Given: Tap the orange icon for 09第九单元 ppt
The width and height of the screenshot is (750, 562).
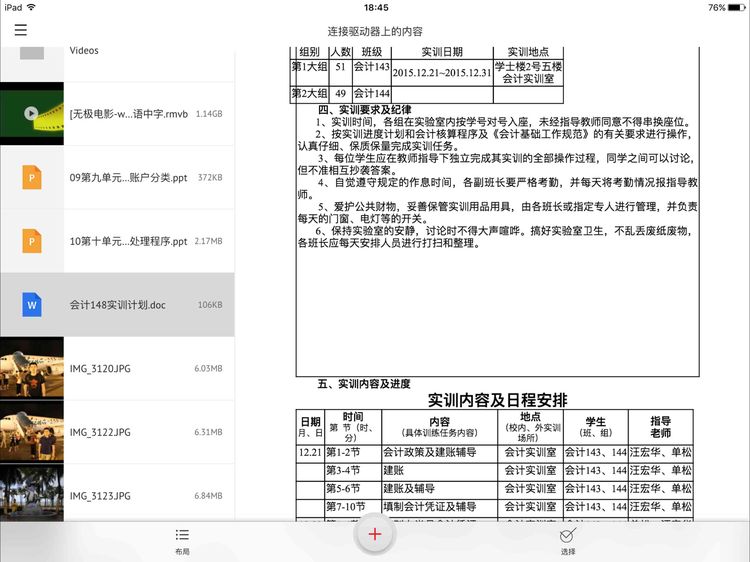Looking at the screenshot, I should tap(32, 177).
